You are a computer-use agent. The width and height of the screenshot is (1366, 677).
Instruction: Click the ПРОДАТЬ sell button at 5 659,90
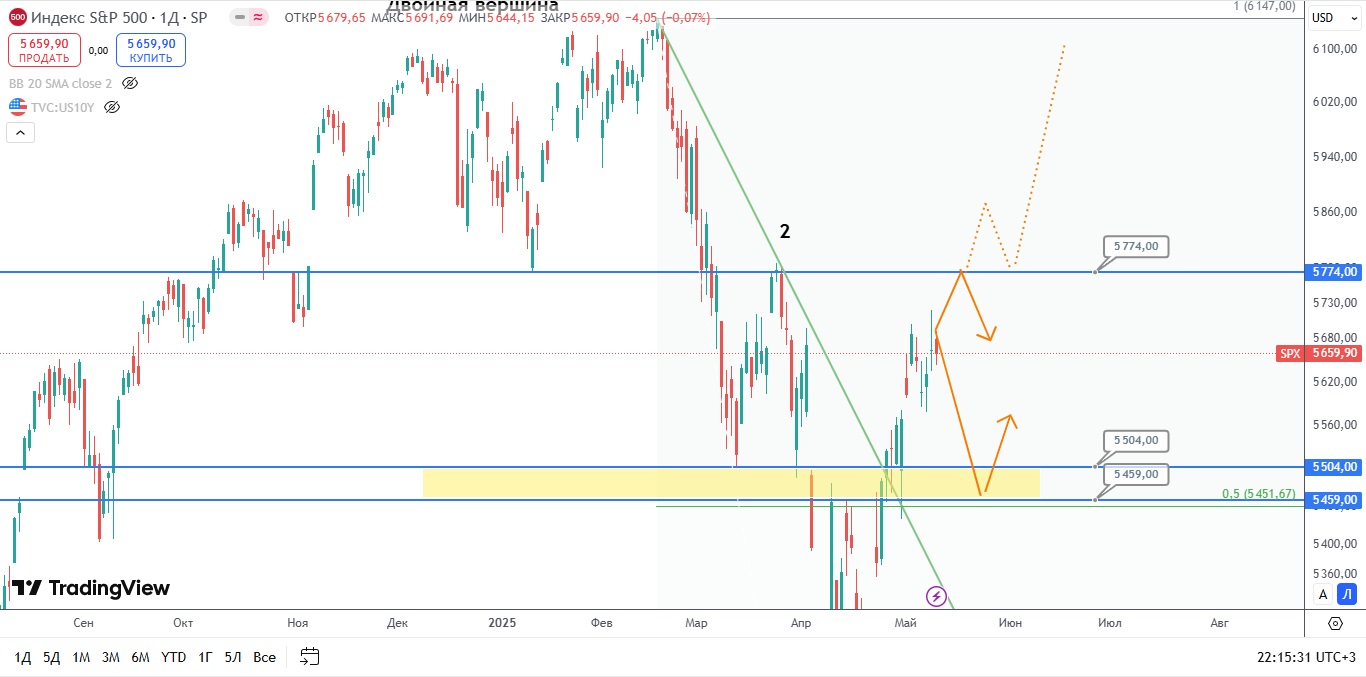click(44, 50)
